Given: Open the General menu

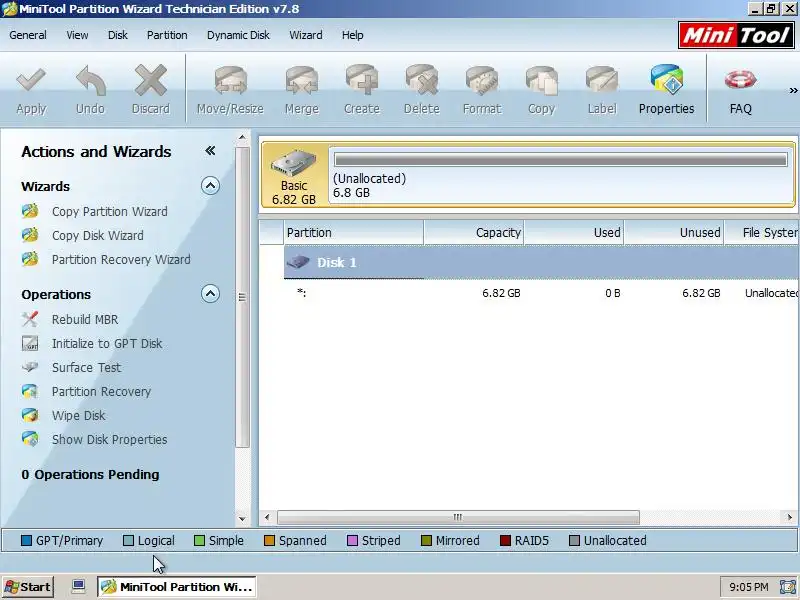Looking at the screenshot, I should (x=28, y=35).
